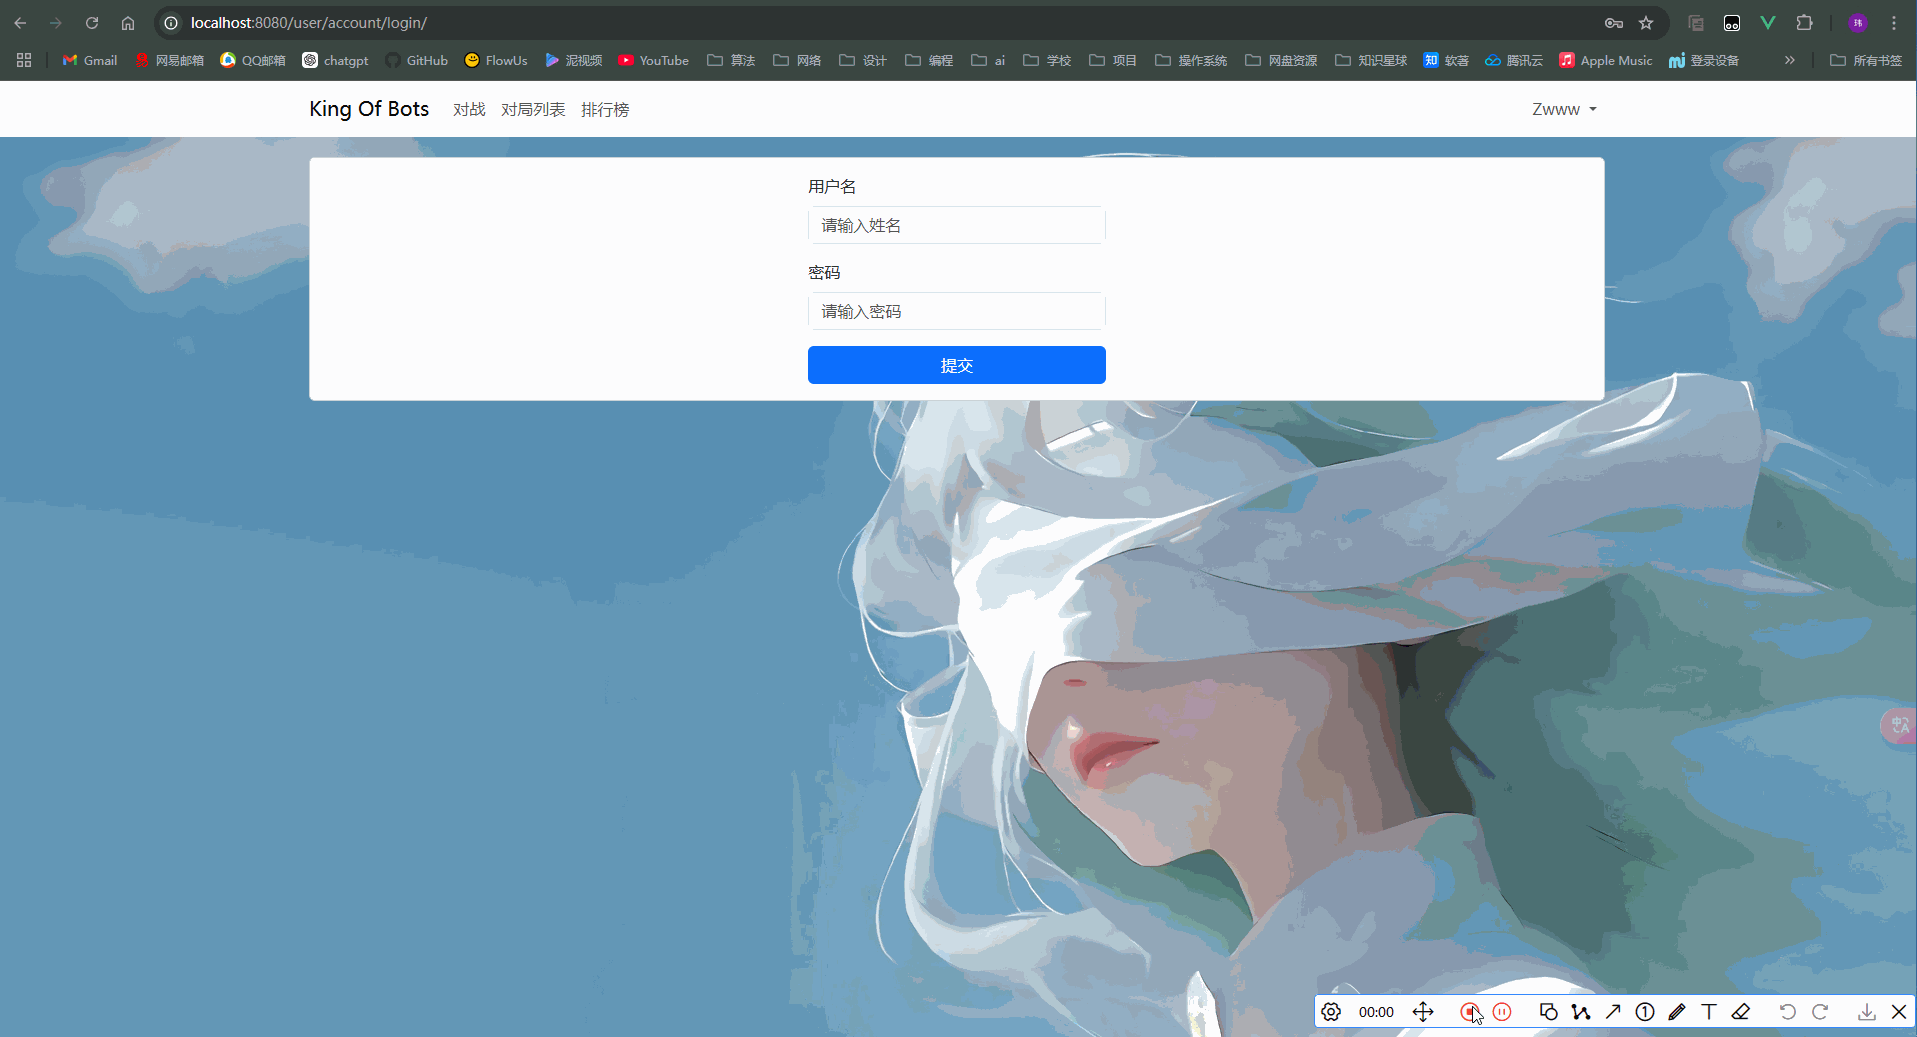Open the Apple Music bookmark
Viewport: 1917px width, 1037px height.
coord(1606,60)
